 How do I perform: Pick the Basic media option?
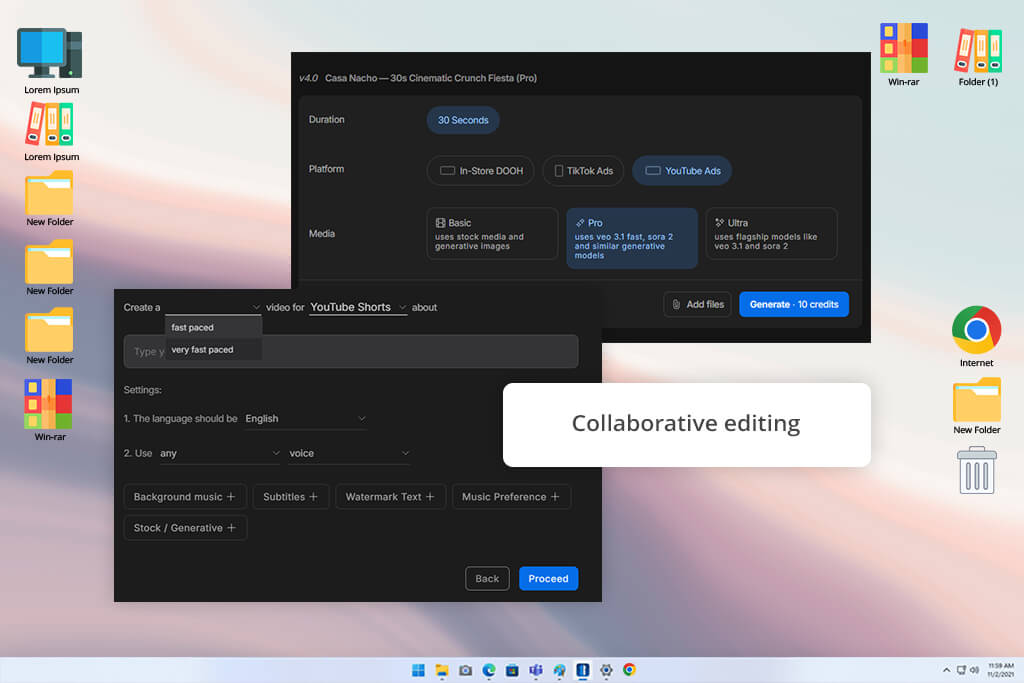492,234
